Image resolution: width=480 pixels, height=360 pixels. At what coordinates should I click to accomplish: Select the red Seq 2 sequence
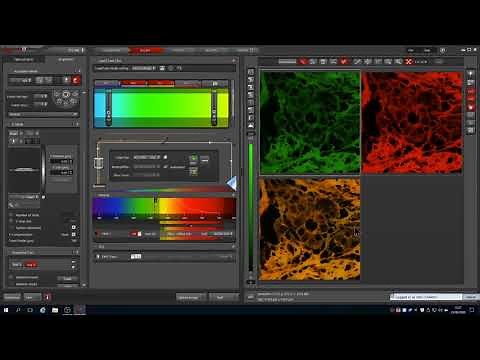click(31, 265)
